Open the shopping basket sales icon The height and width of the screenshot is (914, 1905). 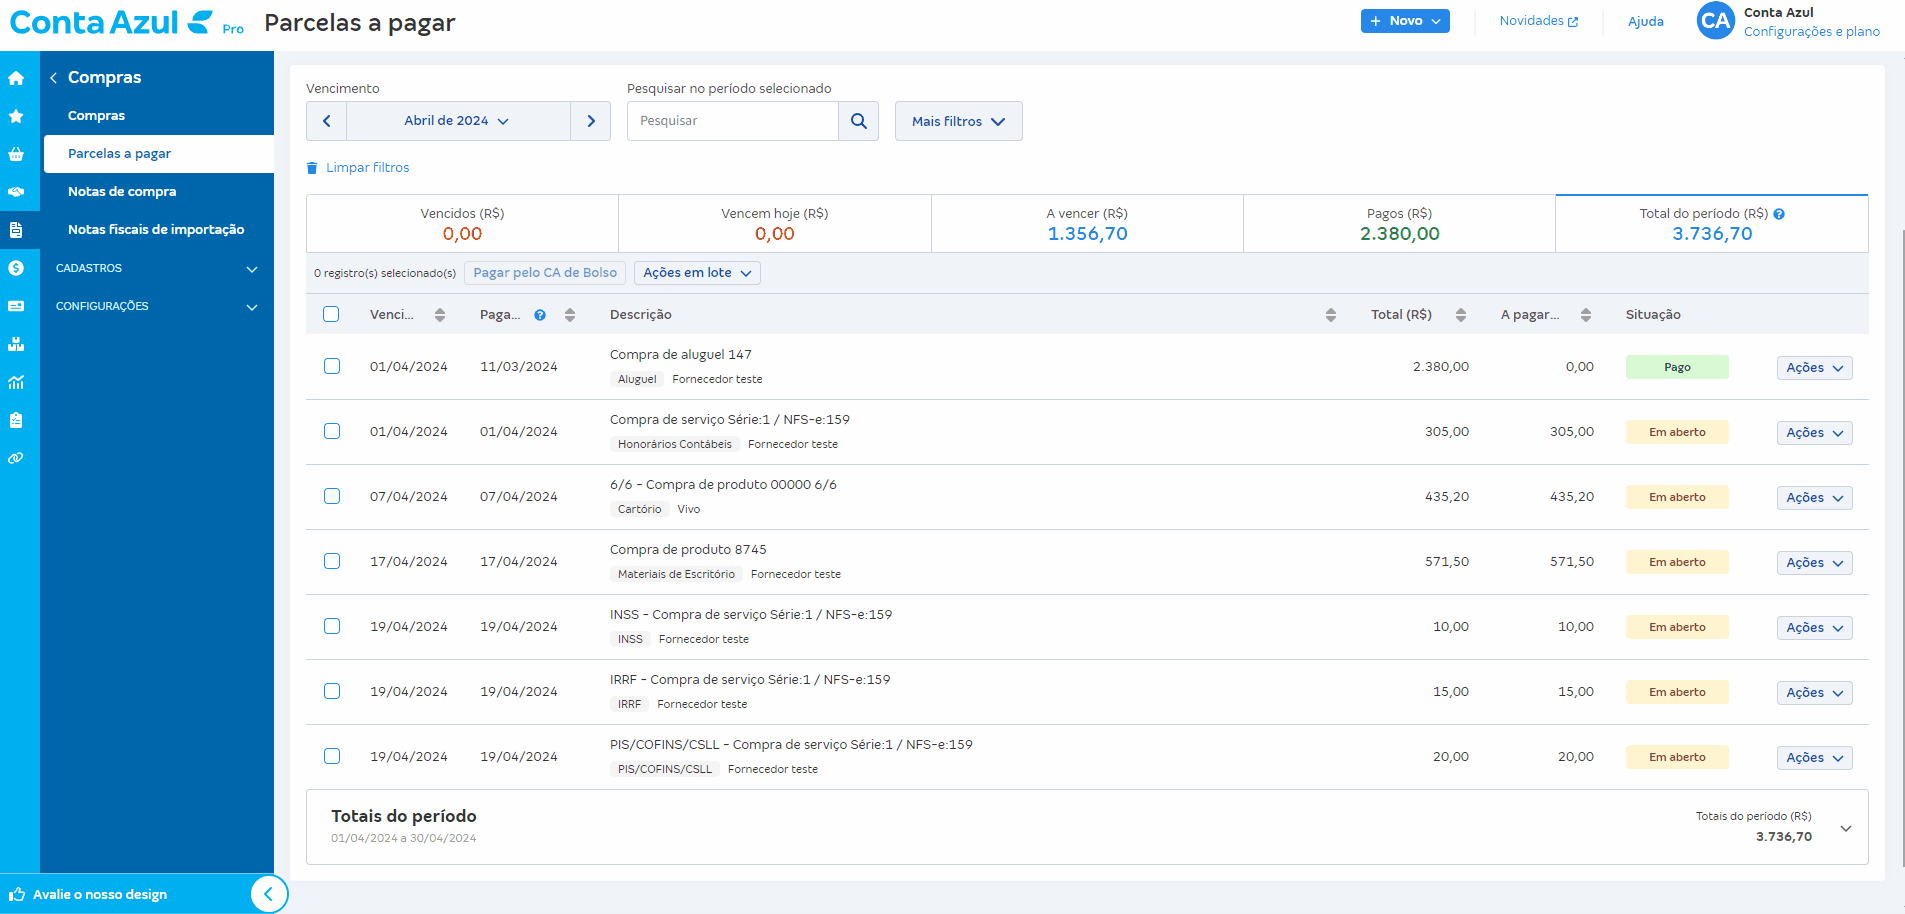pos(16,154)
